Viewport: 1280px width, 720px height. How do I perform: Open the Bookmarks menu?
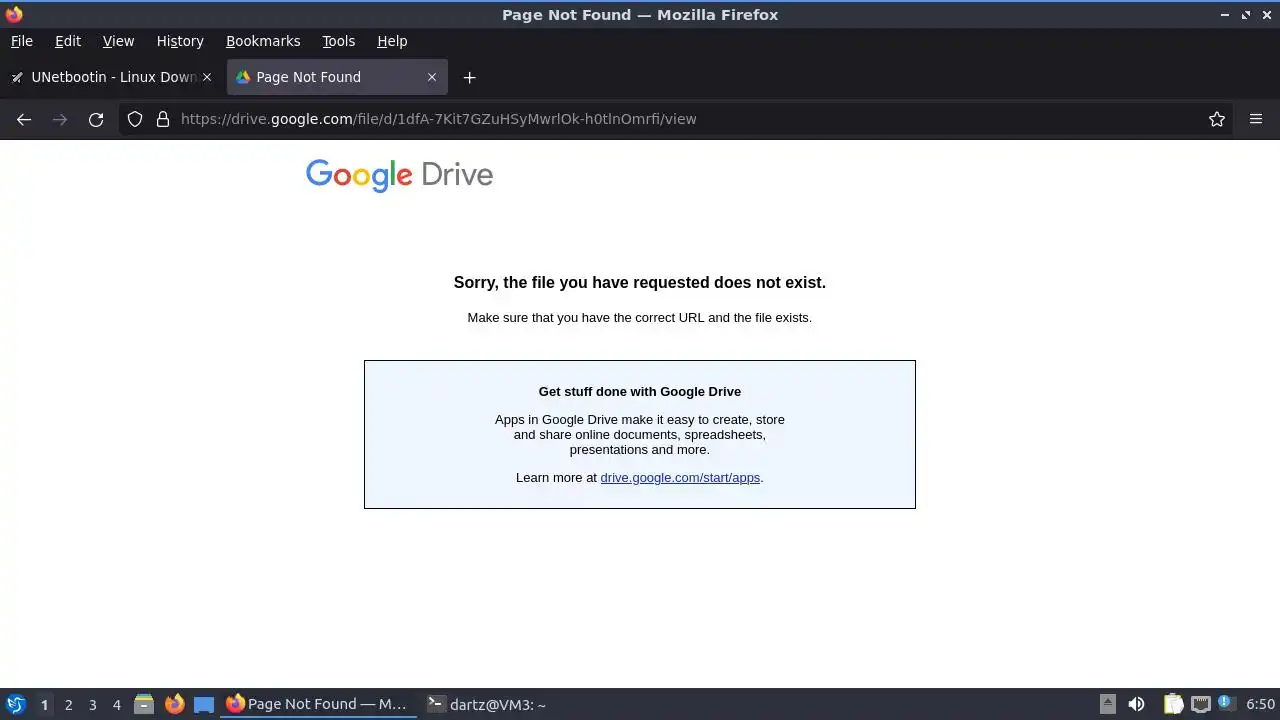pos(263,41)
